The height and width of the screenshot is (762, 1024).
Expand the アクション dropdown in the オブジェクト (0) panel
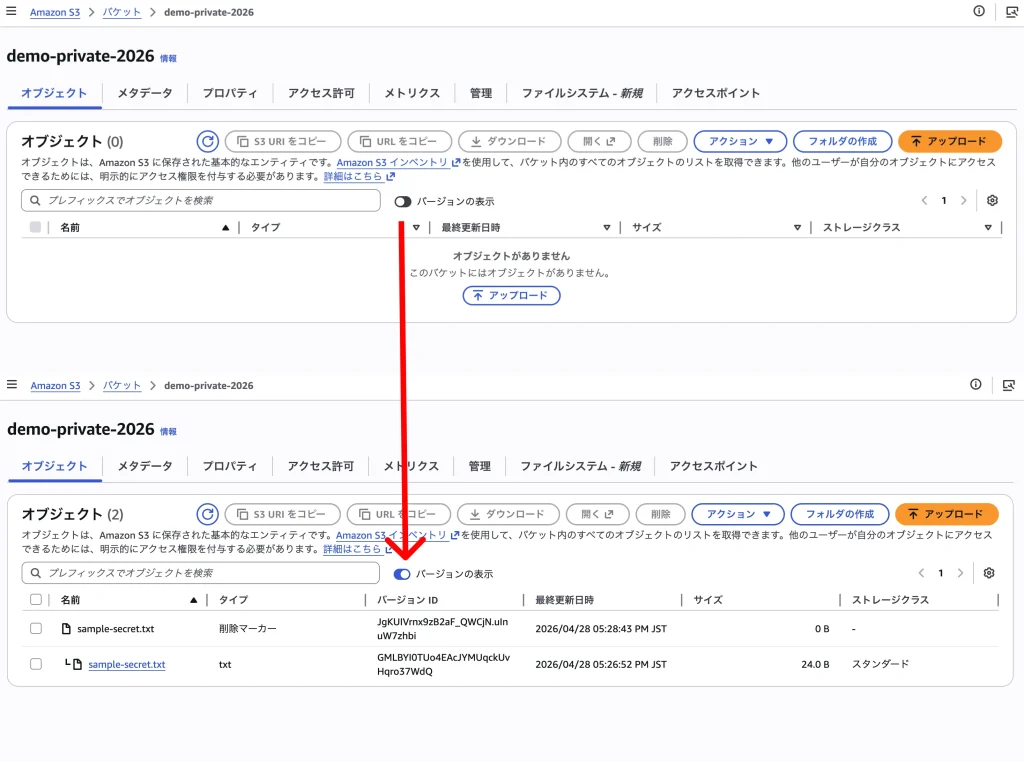740,142
